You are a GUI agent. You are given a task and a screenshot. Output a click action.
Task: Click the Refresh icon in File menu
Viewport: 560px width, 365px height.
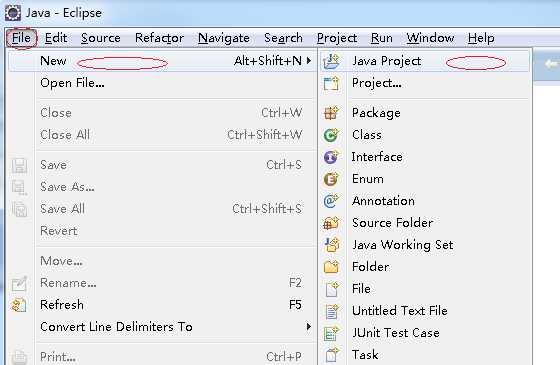tap(19, 305)
